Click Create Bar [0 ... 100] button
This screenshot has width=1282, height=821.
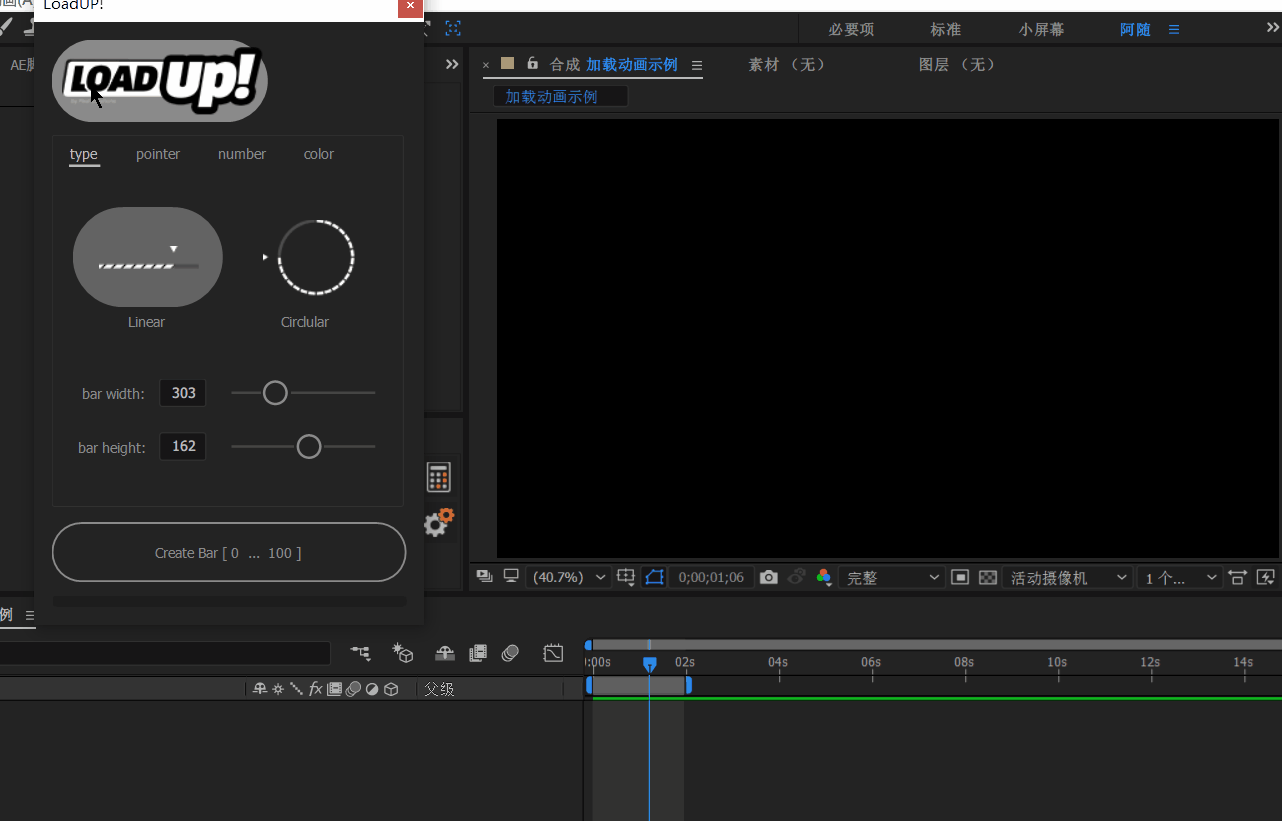[x=229, y=552]
